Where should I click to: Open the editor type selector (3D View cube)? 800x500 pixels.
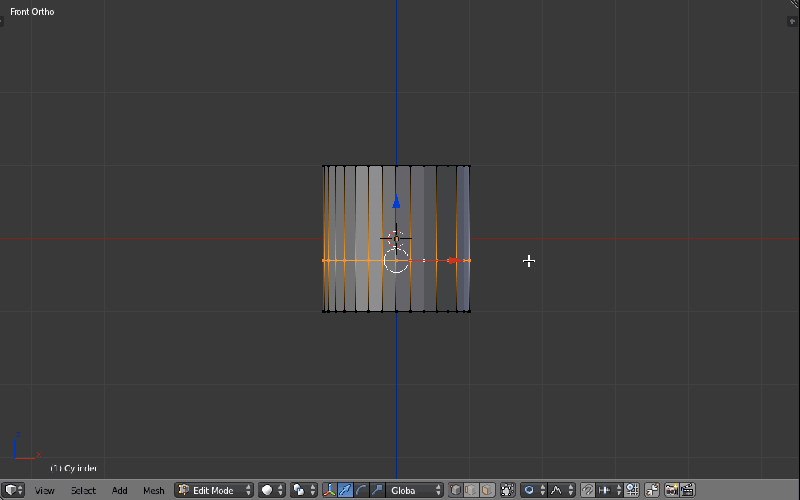point(13,490)
